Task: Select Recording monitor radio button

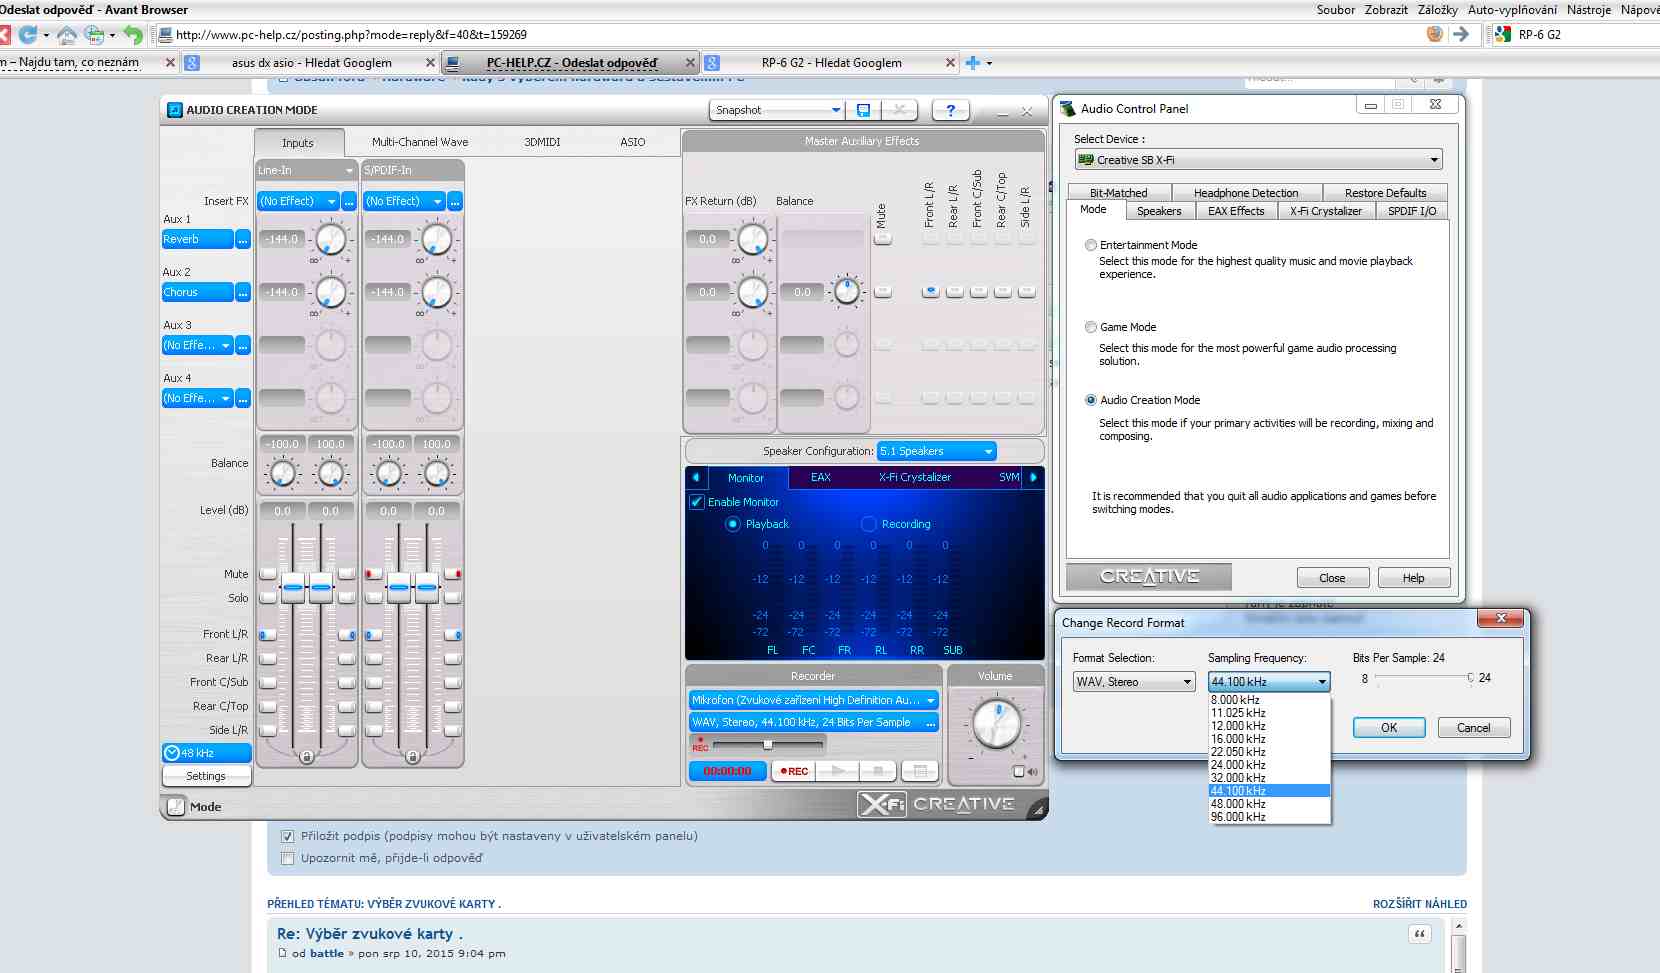Action: pyautogui.click(x=869, y=524)
